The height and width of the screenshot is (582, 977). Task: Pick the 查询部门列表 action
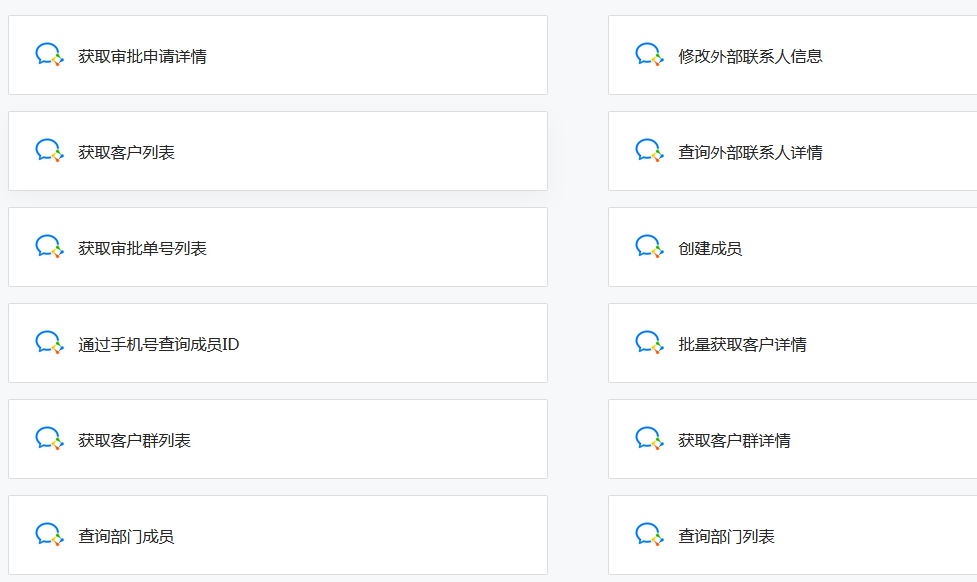tap(793, 535)
